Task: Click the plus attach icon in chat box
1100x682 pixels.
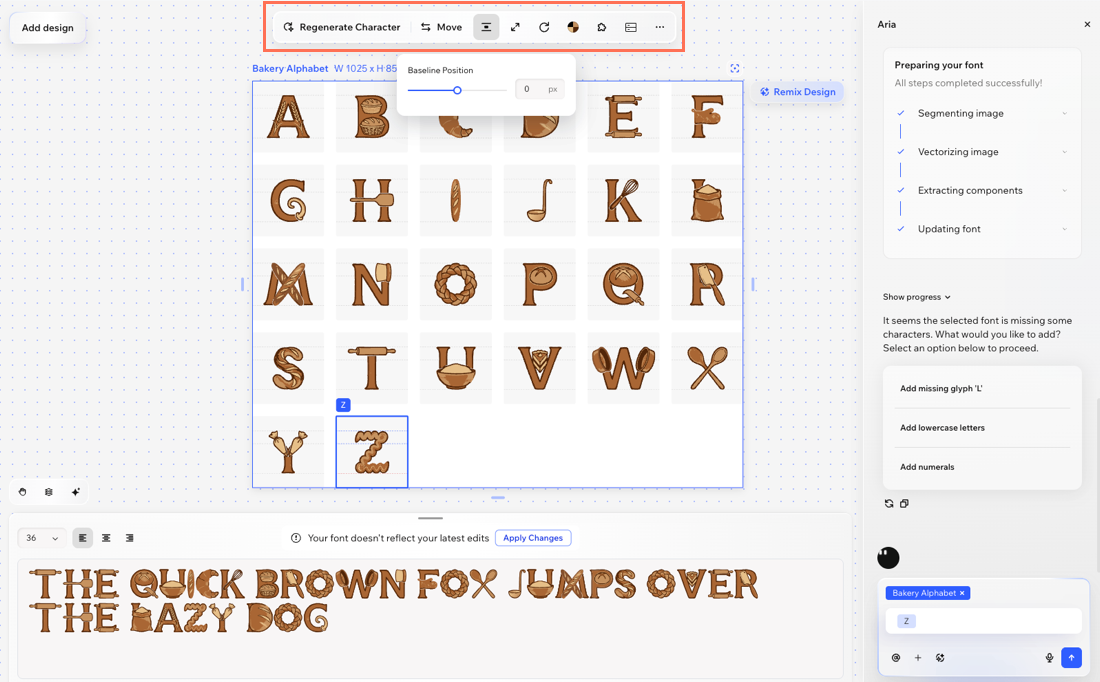Action: pyautogui.click(x=918, y=657)
